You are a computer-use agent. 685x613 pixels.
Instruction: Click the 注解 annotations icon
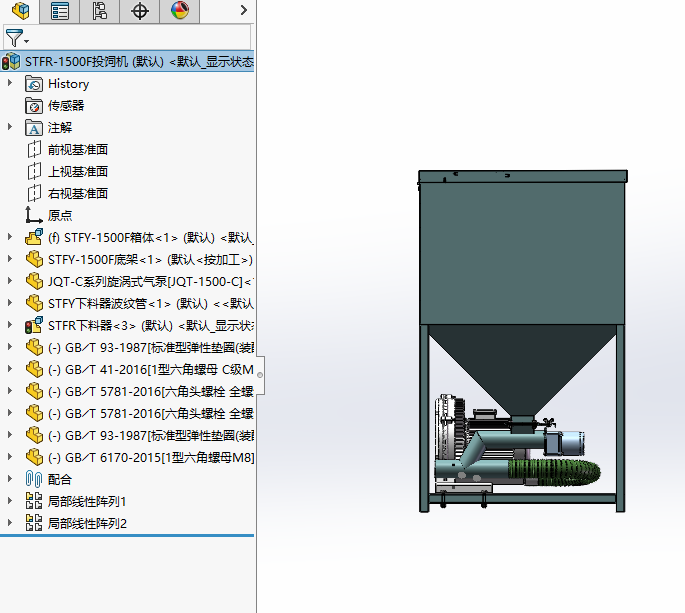34,128
